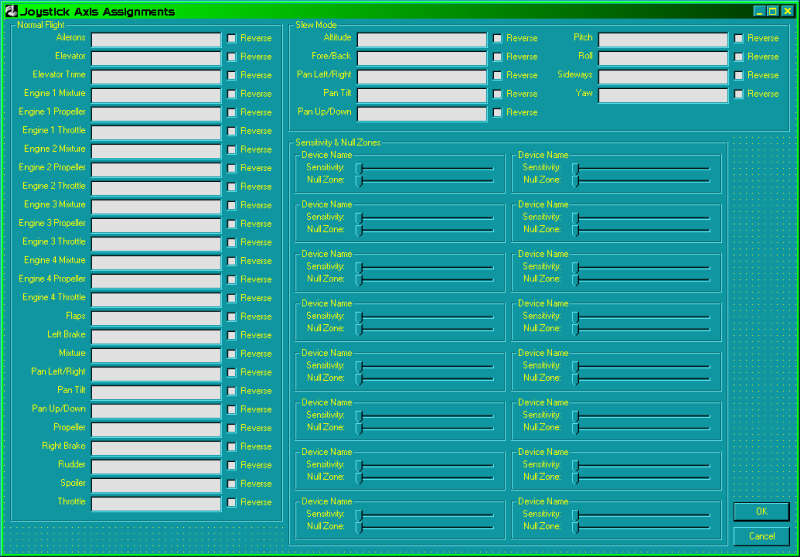The width and height of the screenshot is (800, 557).
Task: Enable Reverse for Engine 1 Throttle
Action: [232, 131]
